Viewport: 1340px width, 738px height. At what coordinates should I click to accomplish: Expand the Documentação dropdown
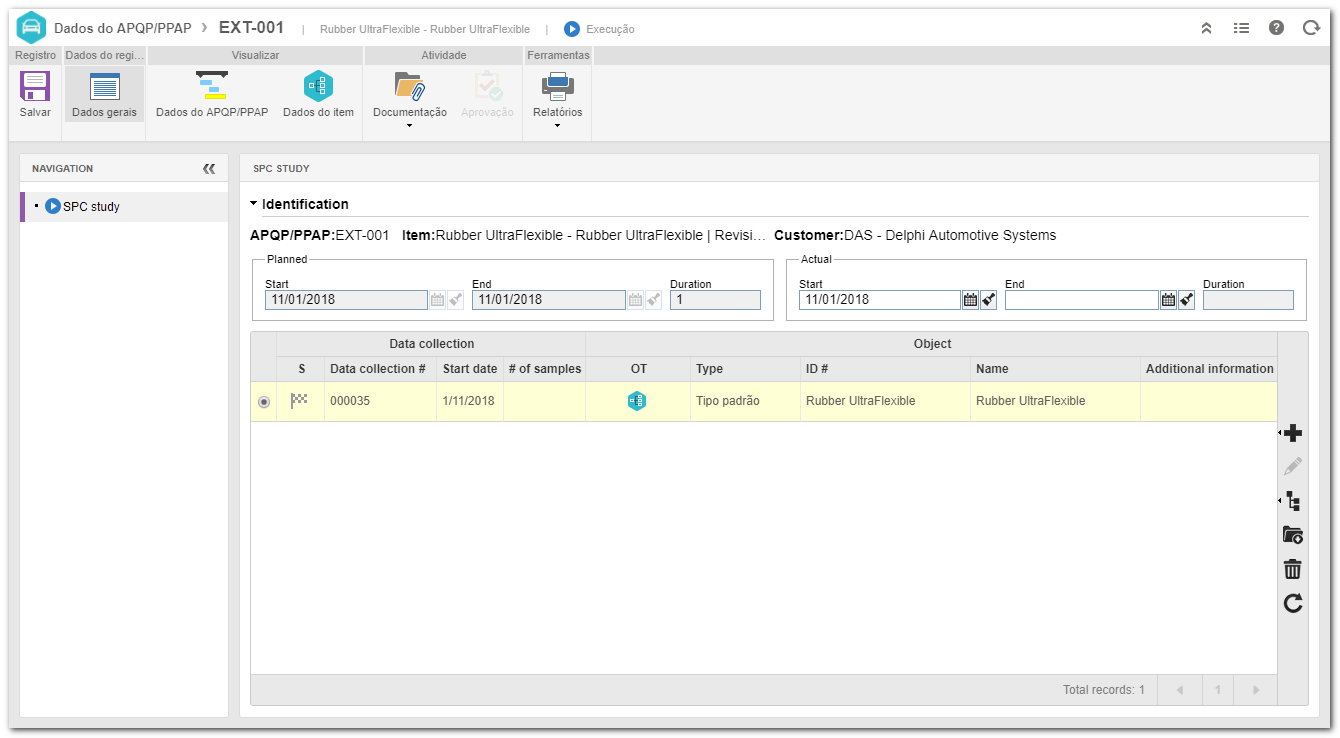coord(410,125)
